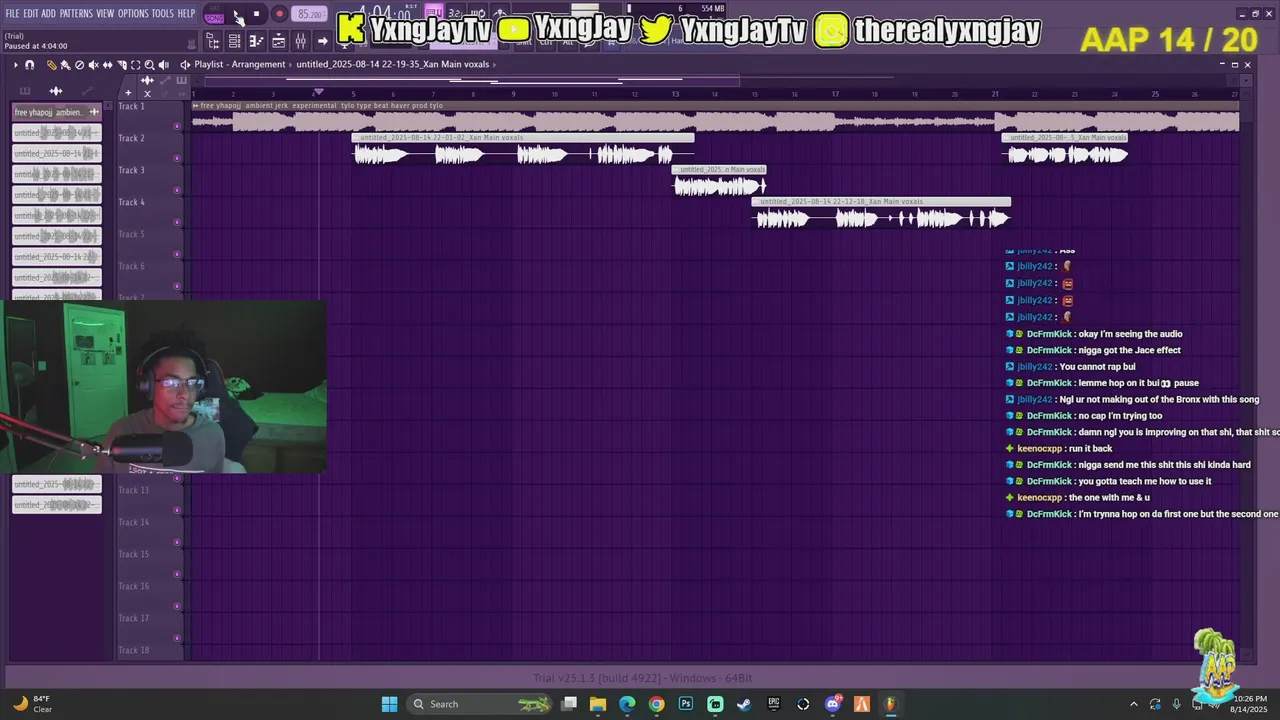Click the Play button
Screen dimensions: 1280x720
coord(236,14)
